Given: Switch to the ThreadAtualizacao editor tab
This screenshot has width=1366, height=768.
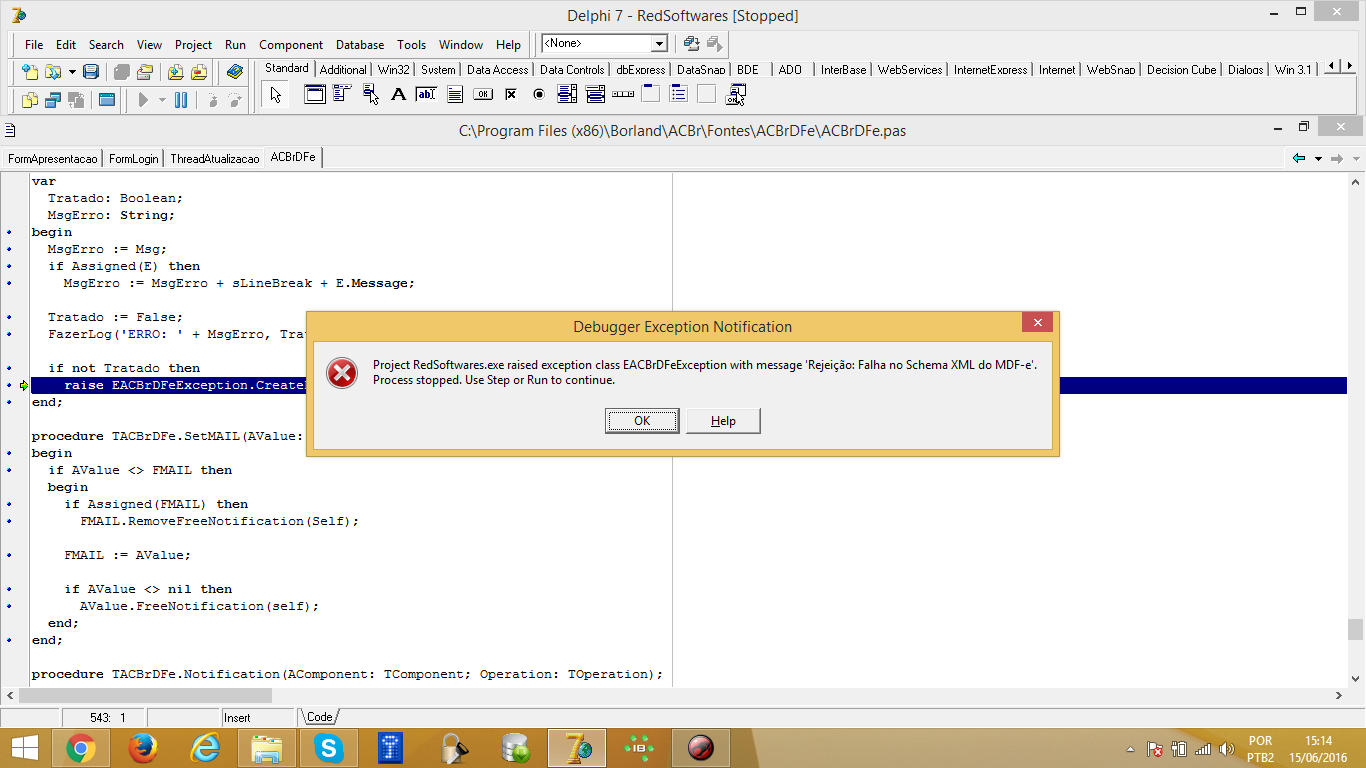Looking at the screenshot, I should point(215,158).
